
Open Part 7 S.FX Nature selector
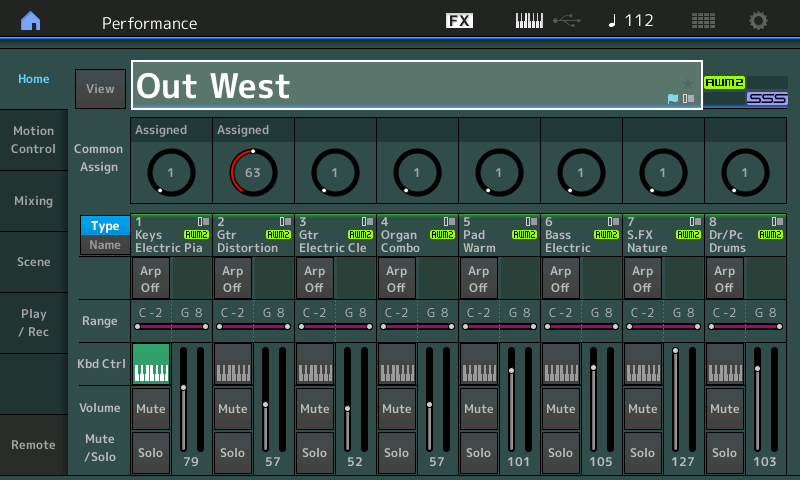tap(663, 235)
